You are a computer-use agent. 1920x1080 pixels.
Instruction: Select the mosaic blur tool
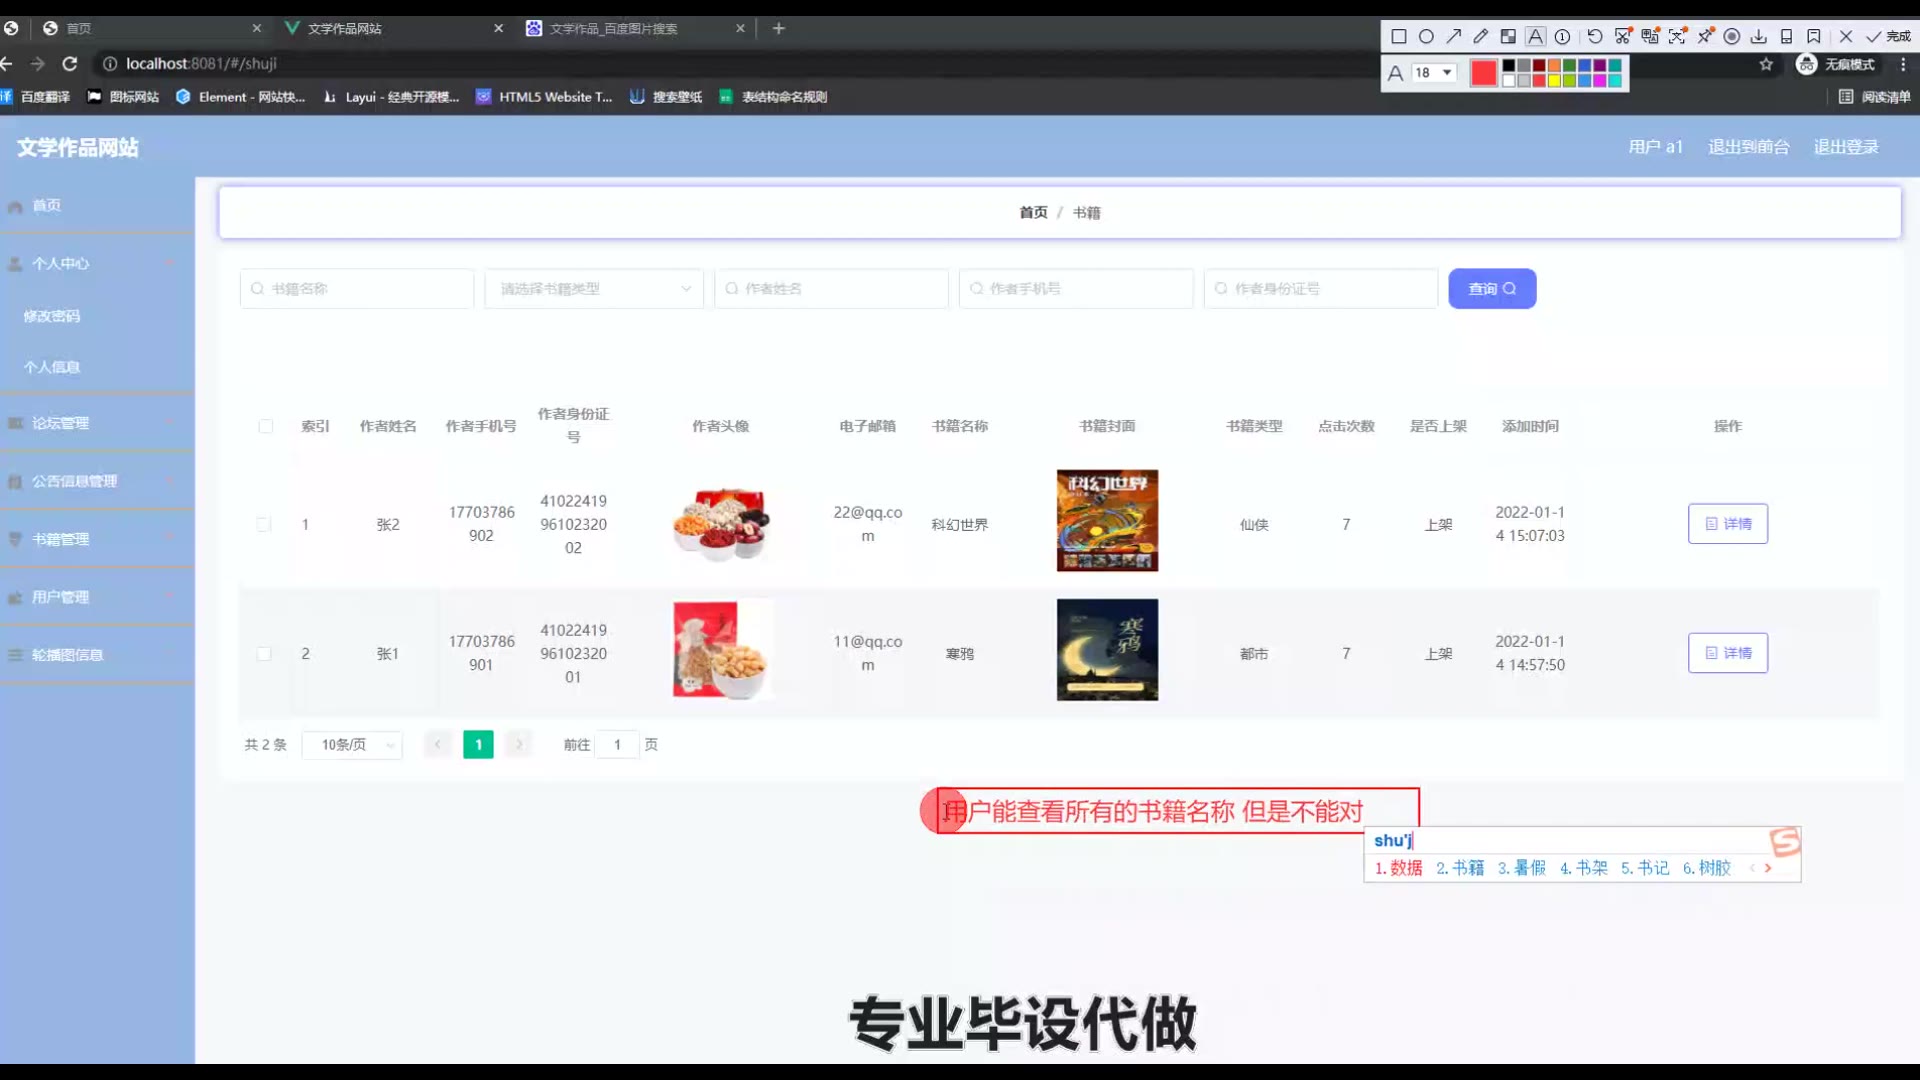click(x=1508, y=36)
